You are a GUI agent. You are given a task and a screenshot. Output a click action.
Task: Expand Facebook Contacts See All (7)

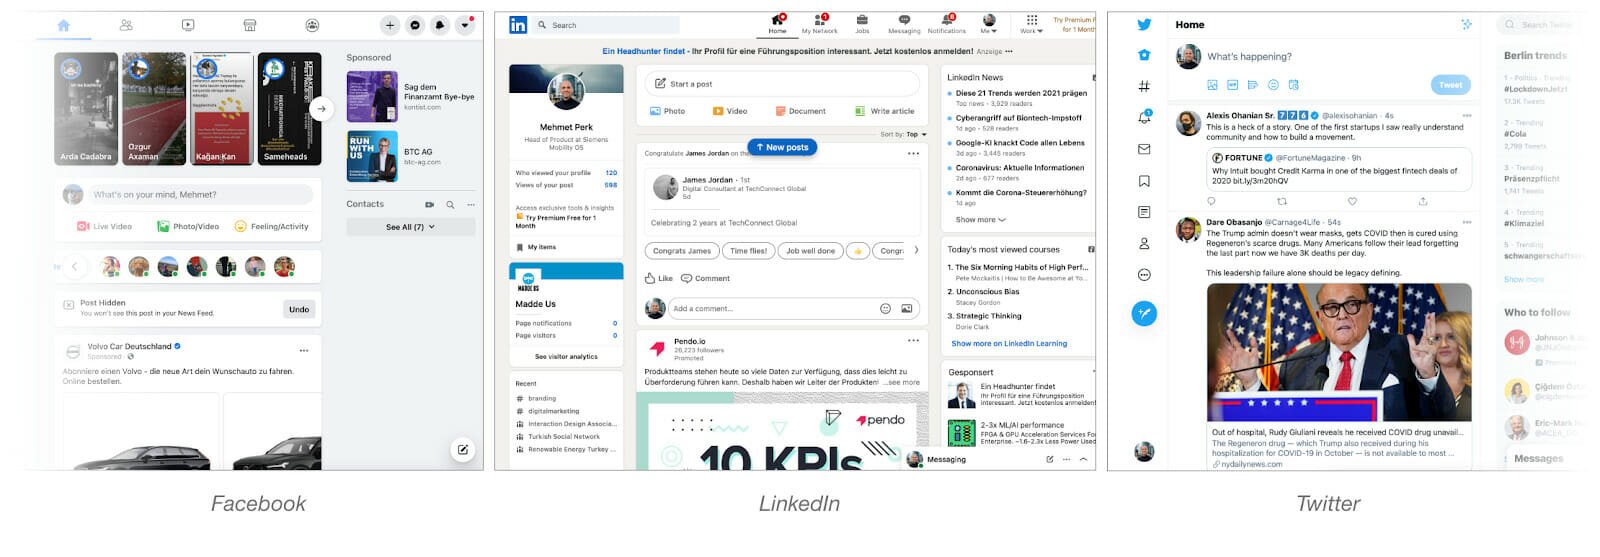pos(410,227)
